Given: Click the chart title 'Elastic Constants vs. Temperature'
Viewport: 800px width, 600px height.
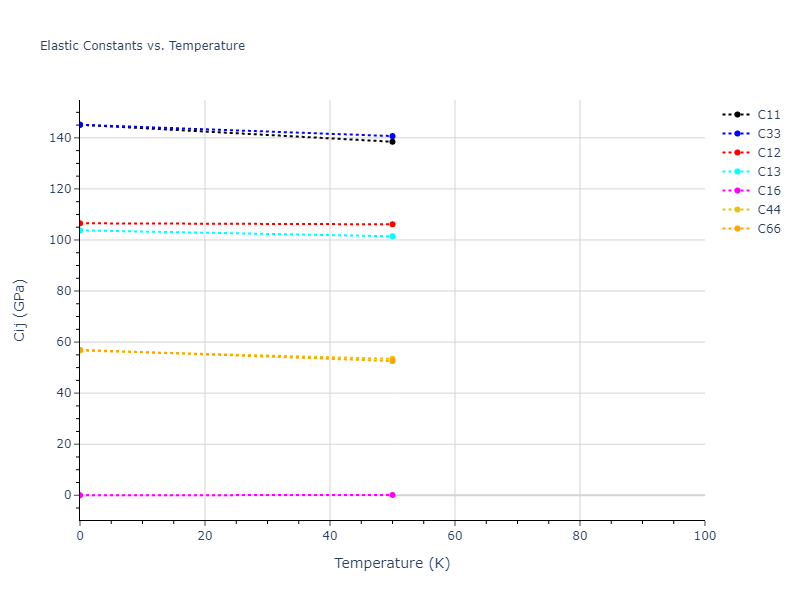Looking at the screenshot, I should (142, 46).
